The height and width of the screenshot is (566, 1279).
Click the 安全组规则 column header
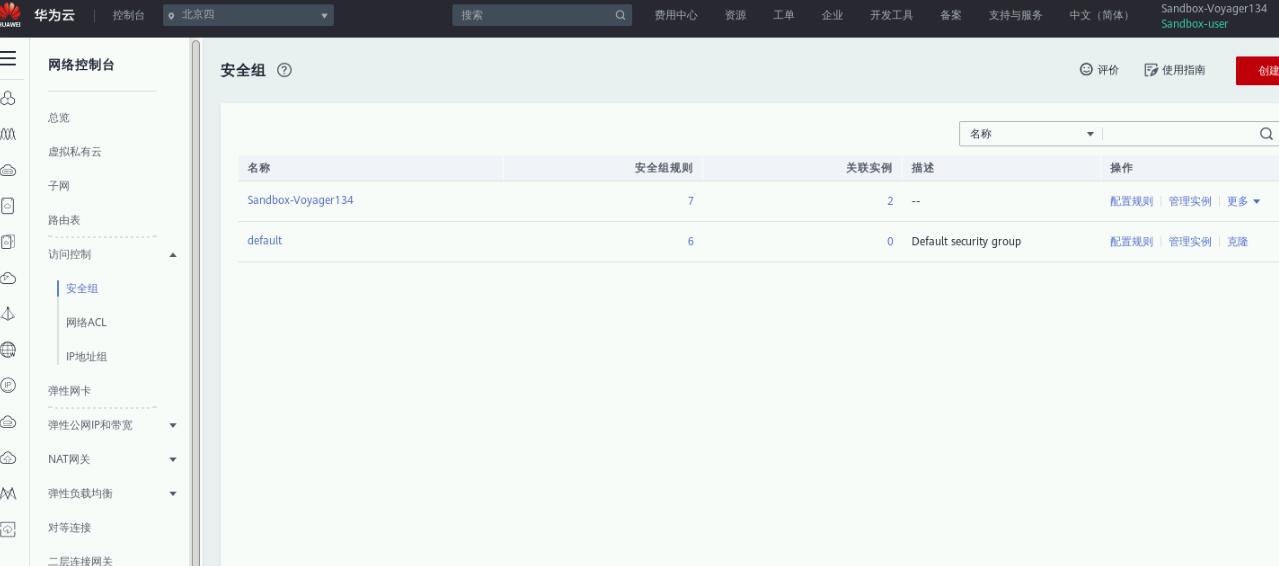pos(664,168)
